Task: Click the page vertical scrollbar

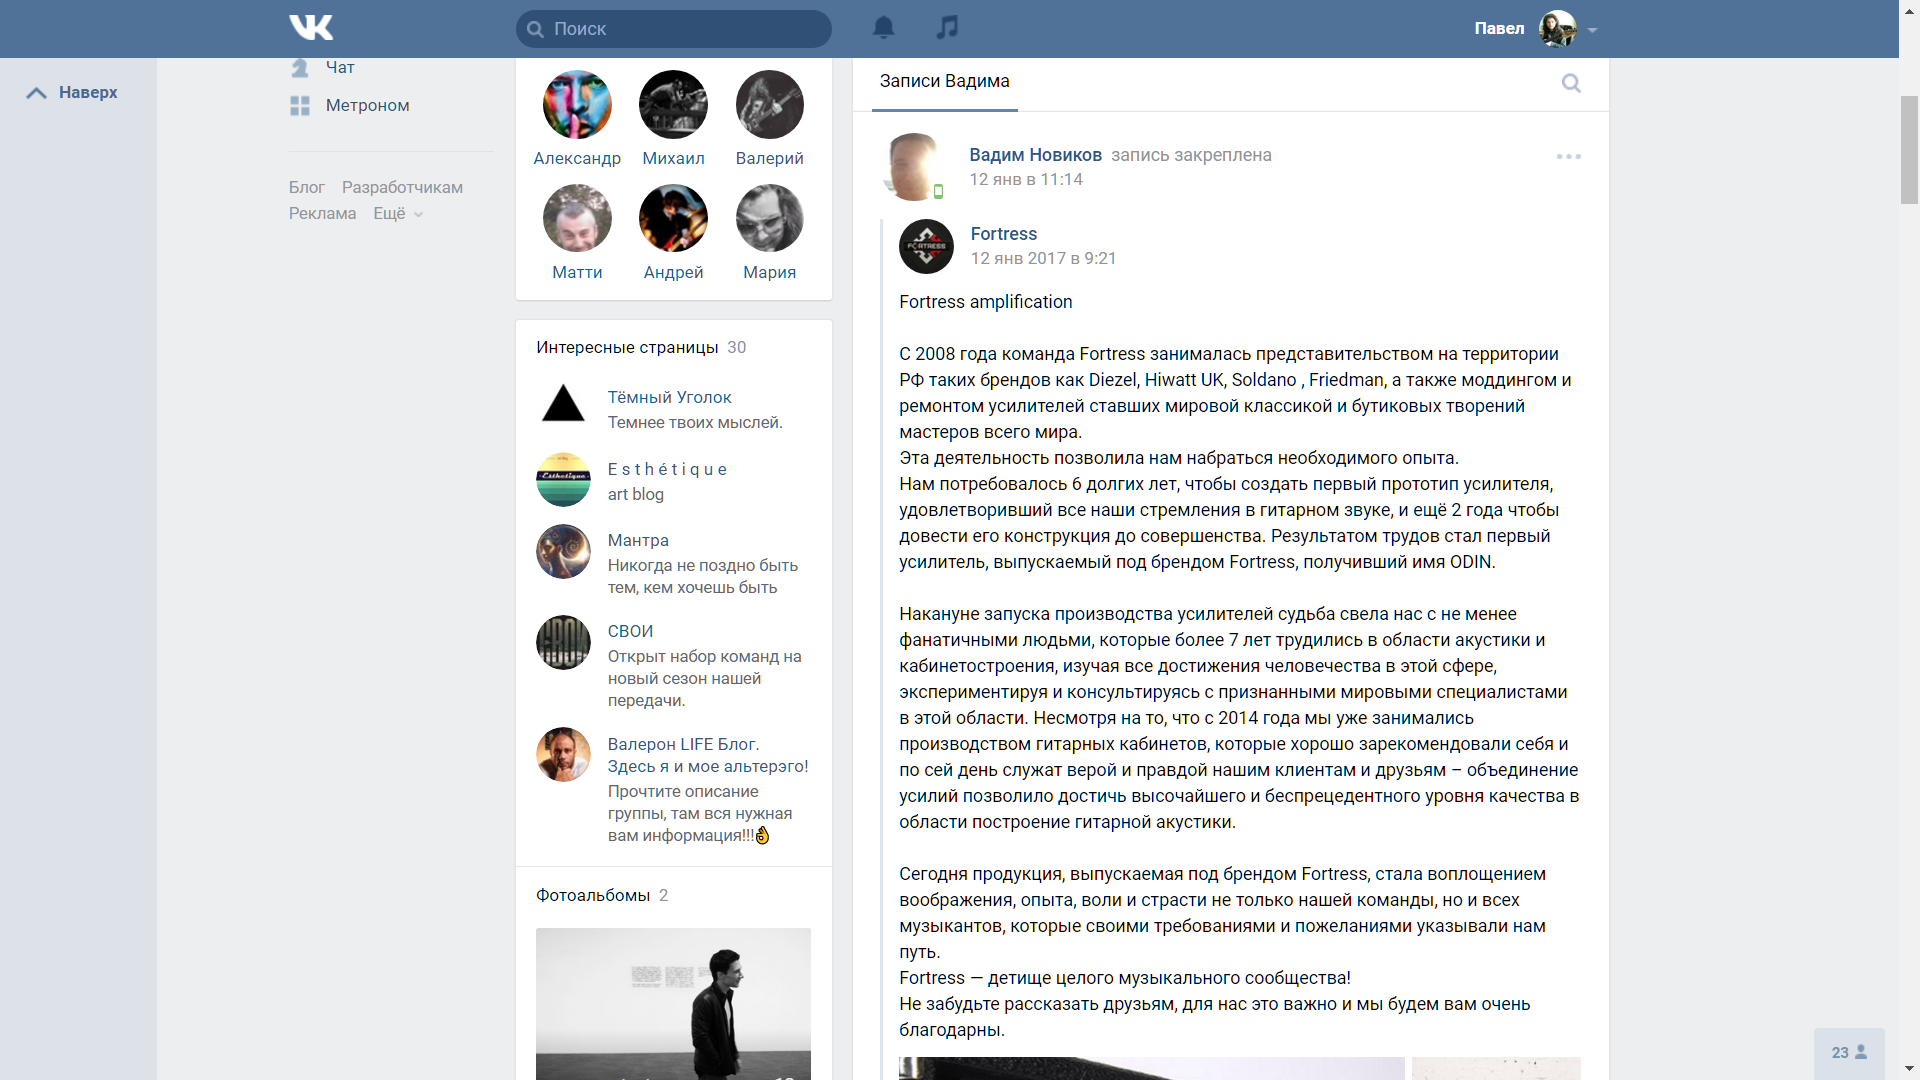Action: click(1909, 150)
